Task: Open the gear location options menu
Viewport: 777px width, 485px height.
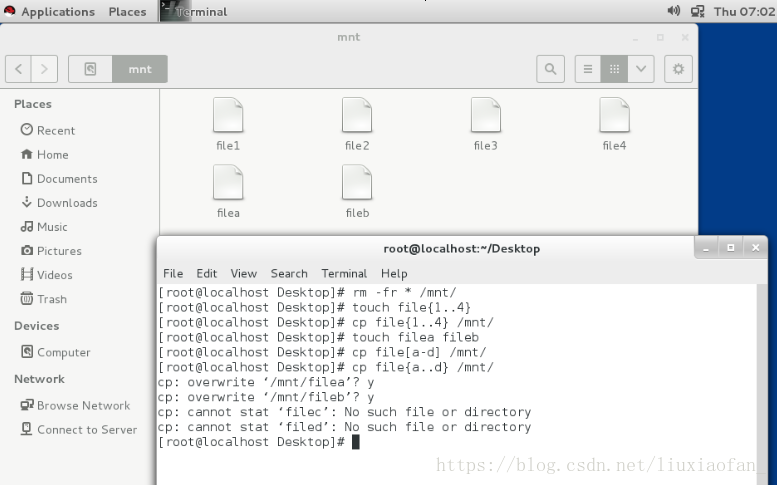Action: click(678, 69)
